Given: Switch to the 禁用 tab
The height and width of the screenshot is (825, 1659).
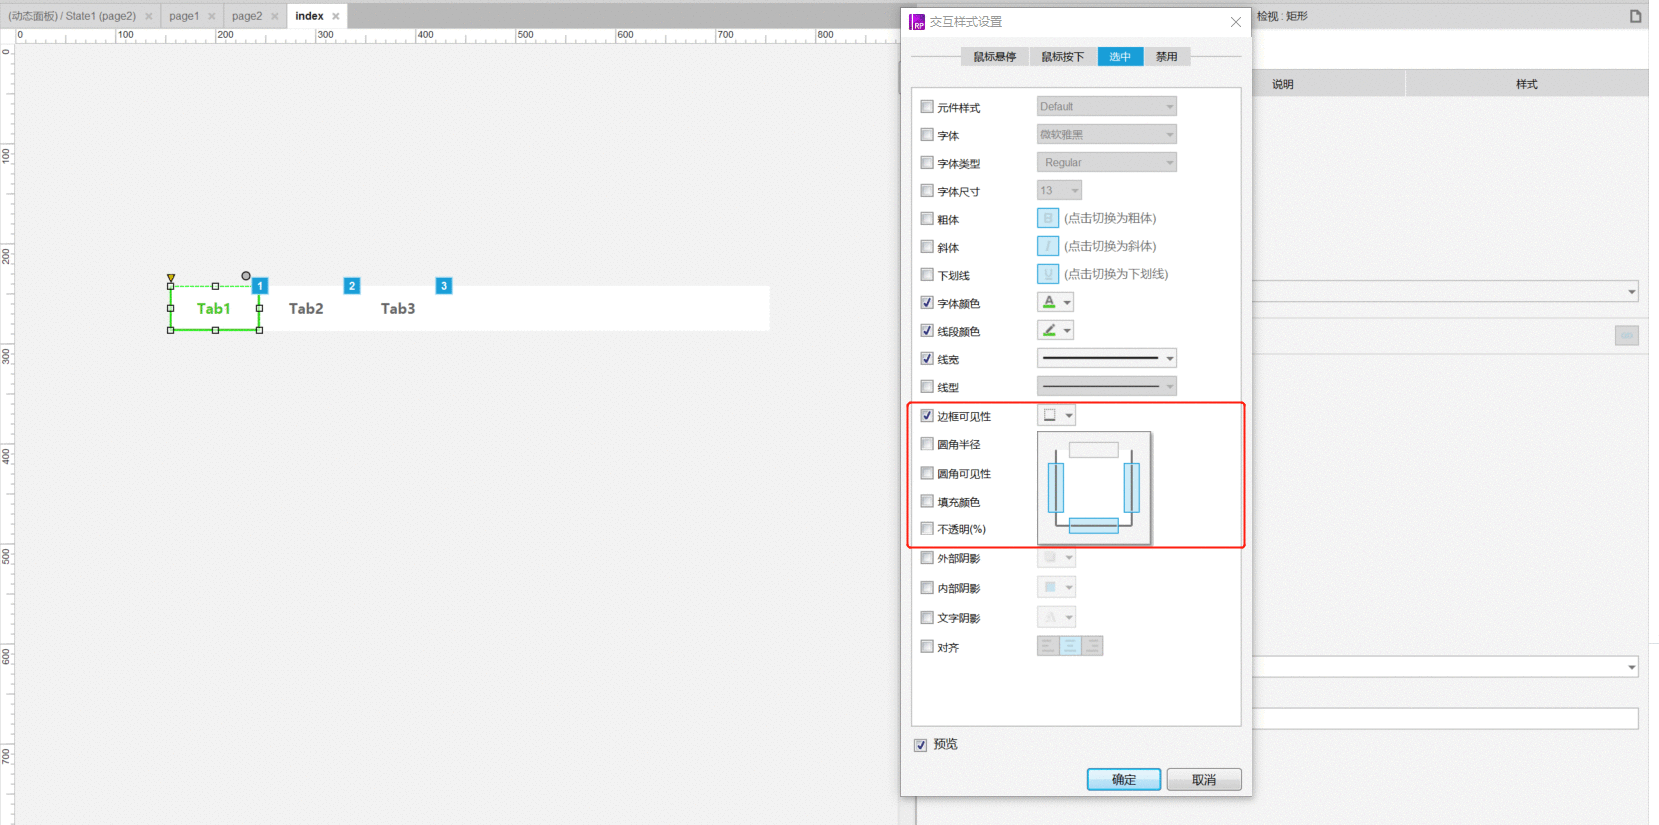Looking at the screenshot, I should [x=1167, y=57].
